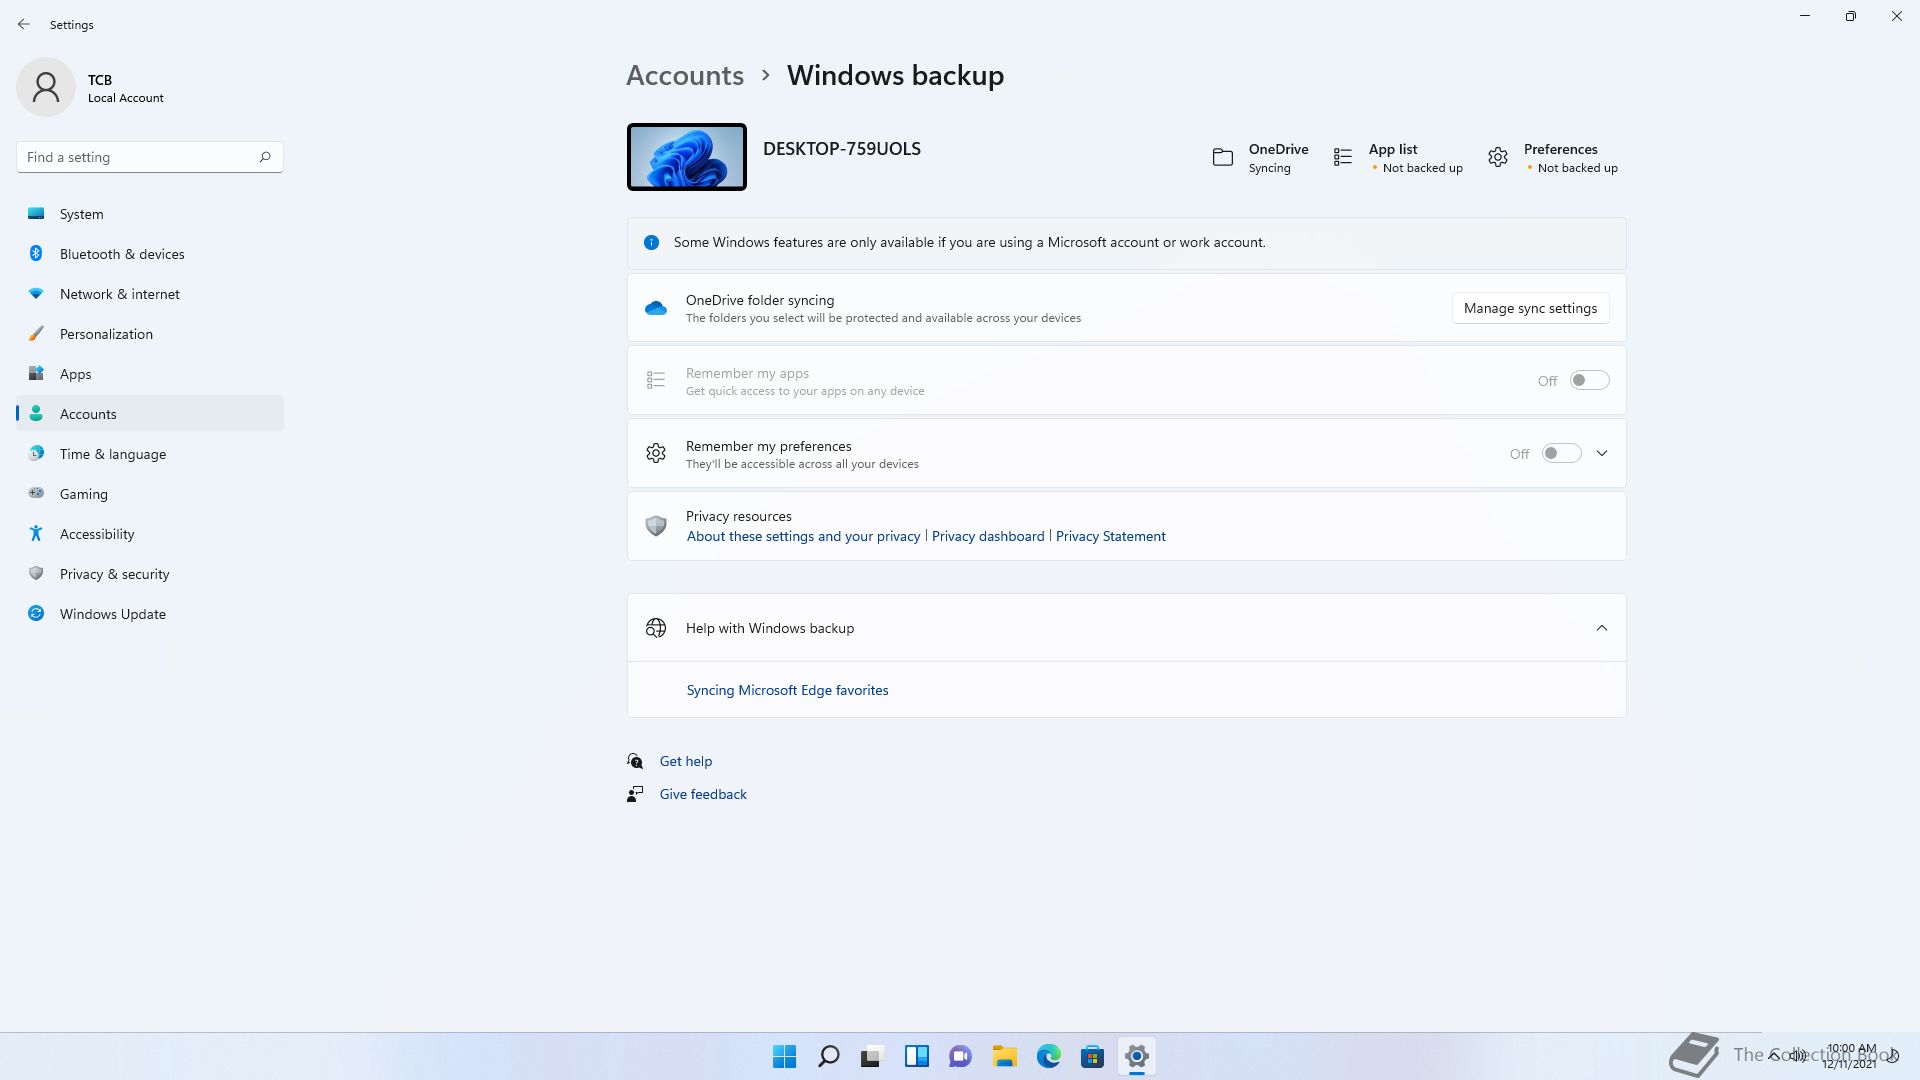Open Bluetooth & devices category
The height and width of the screenshot is (1080, 1920).
pyautogui.click(x=150, y=254)
